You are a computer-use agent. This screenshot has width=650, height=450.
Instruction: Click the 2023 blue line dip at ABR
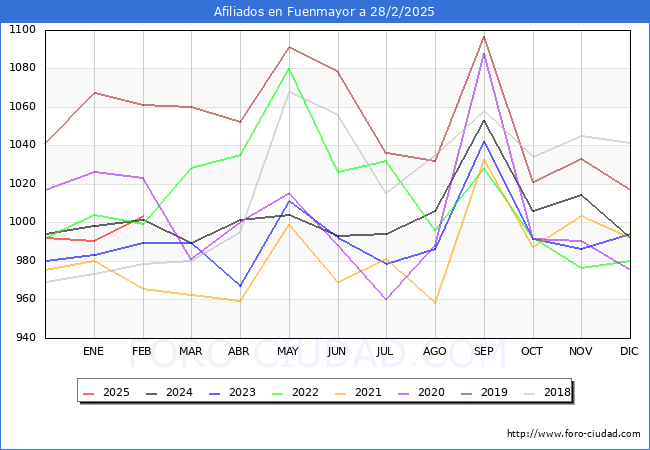tap(240, 286)
